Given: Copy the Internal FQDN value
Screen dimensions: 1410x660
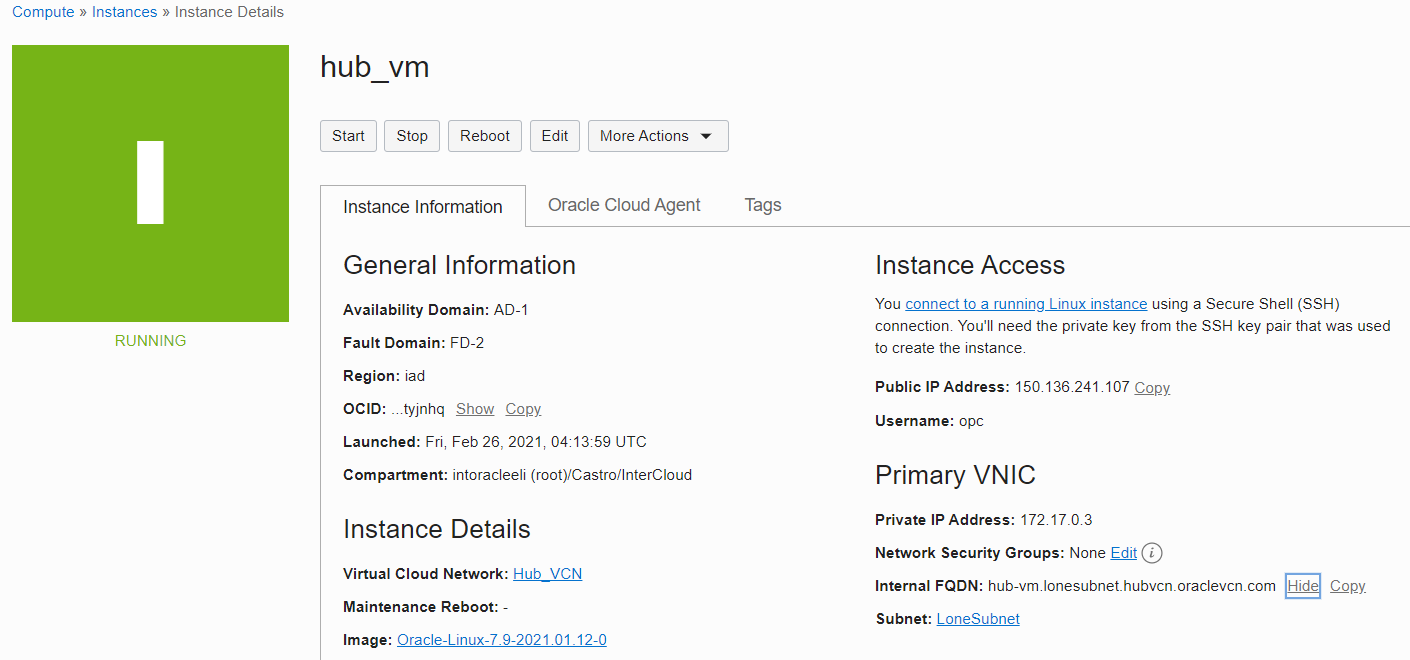Looking at the screenshot, I should 1347,586.
